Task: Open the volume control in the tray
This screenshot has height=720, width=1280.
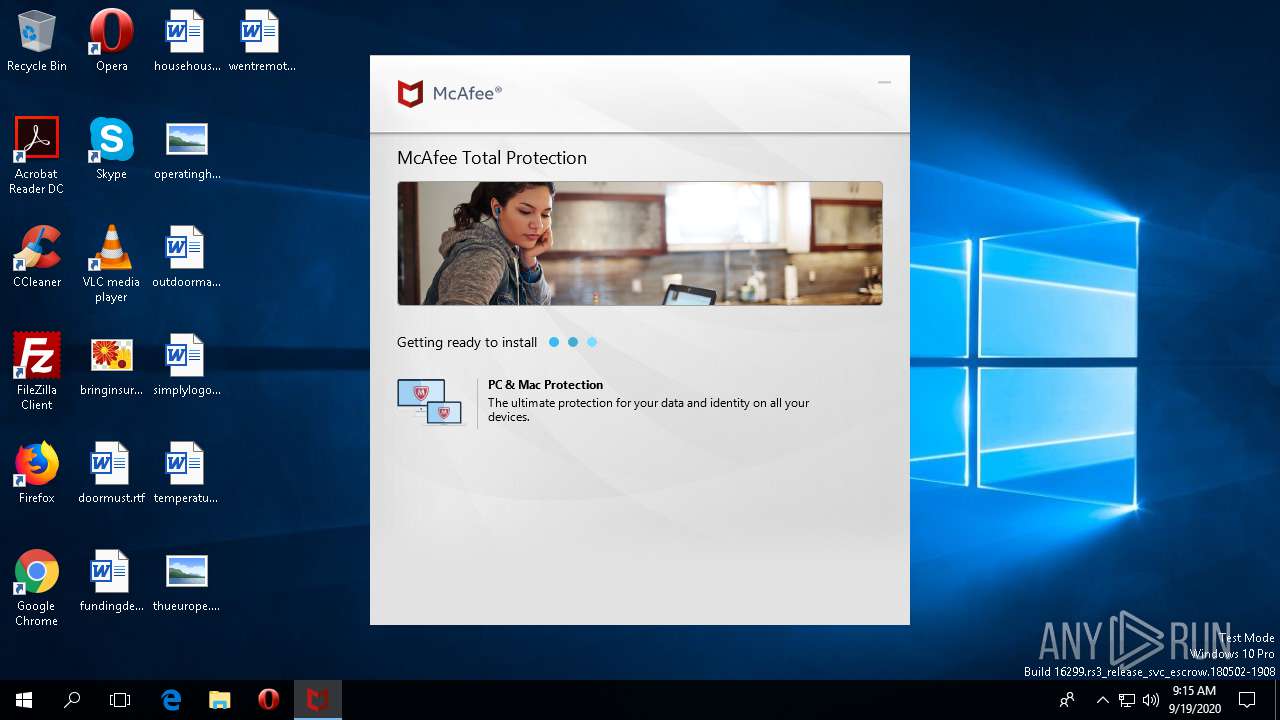Action: coord(1150,700)
